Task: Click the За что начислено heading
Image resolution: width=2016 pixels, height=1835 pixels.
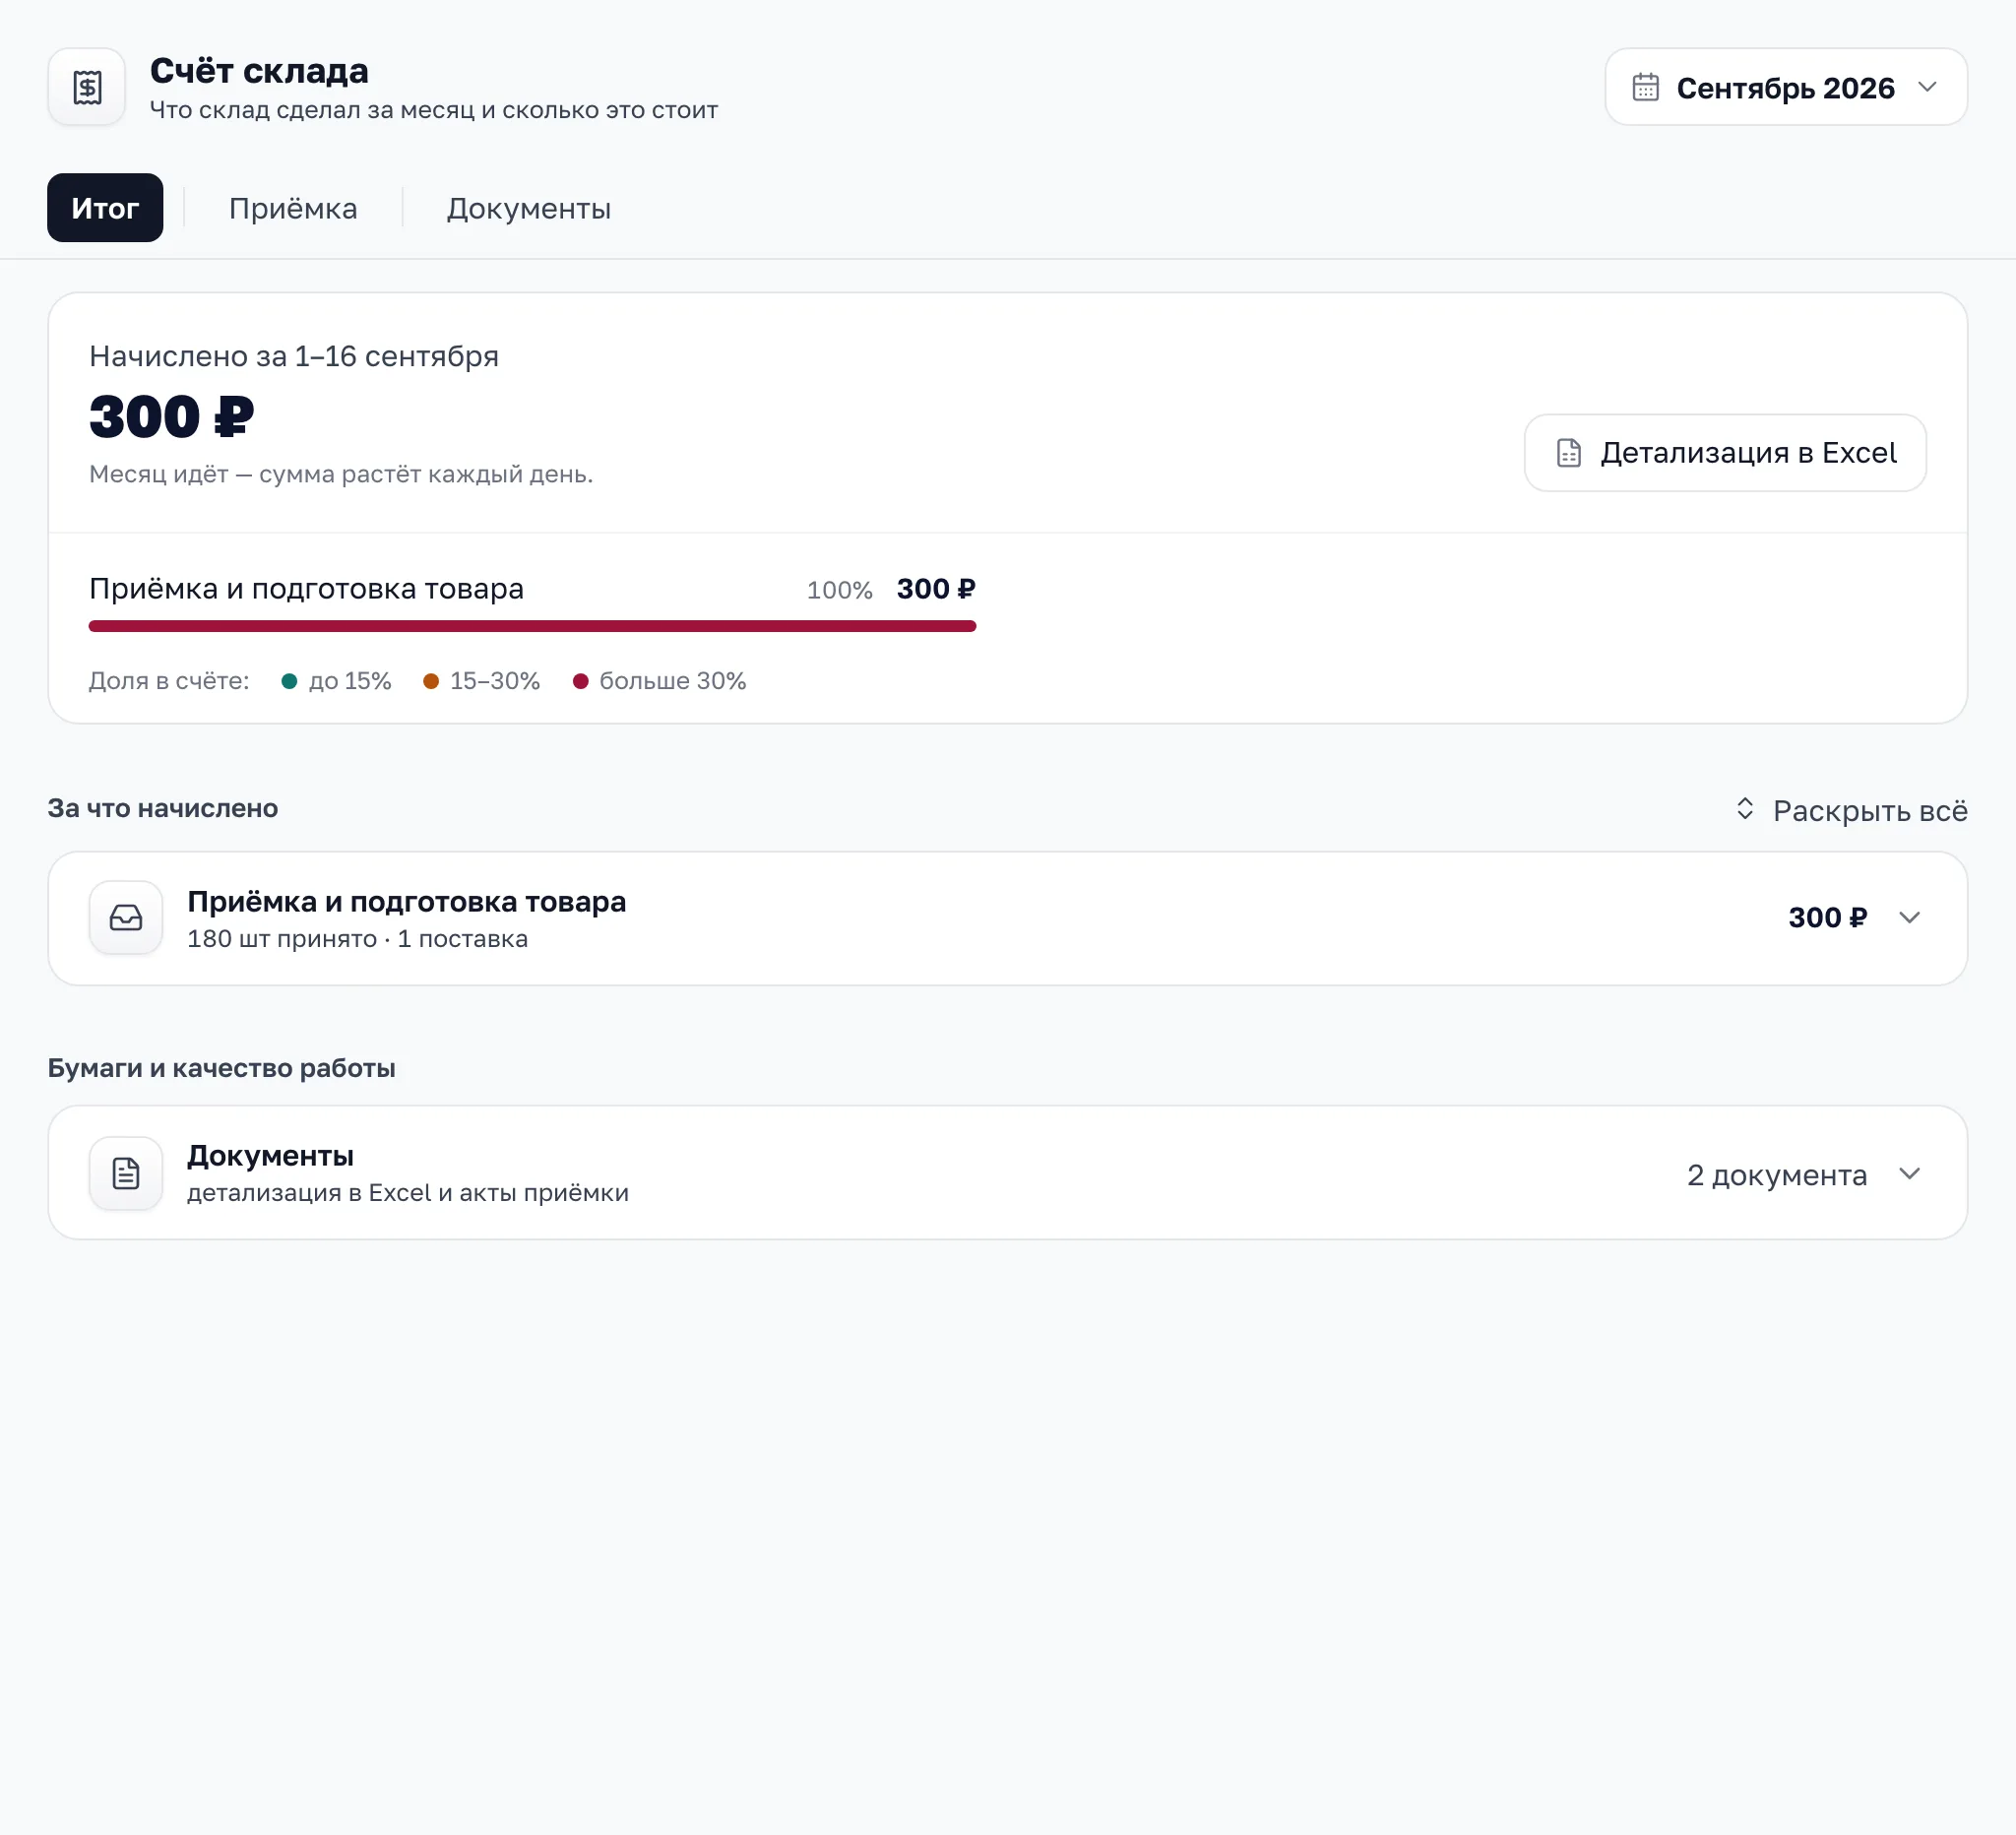Action: point(163,808)
